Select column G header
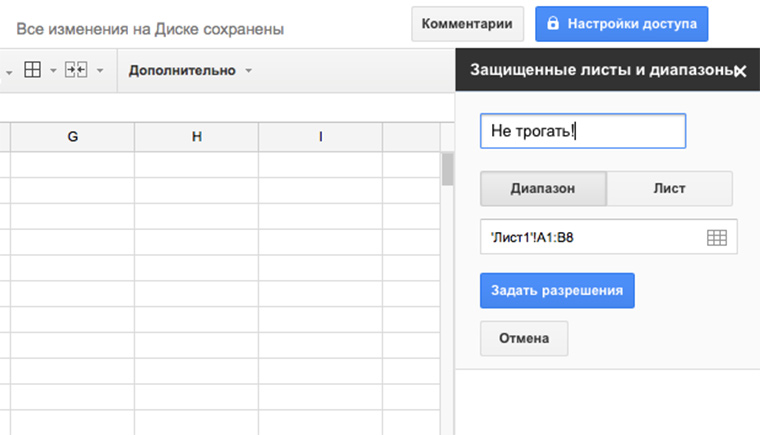This screenshot has height=435, width=760. coord(72,136)
